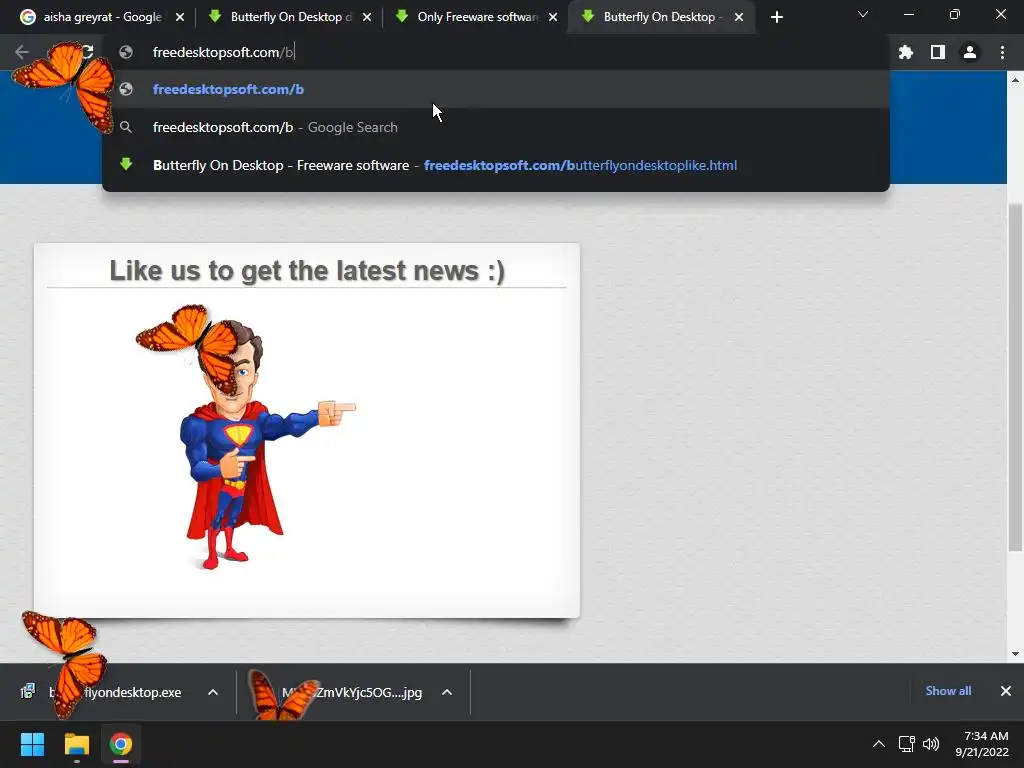Select the freedesktopsoft.com/b URL suggestion
1024x768 pixels.
pos(496,89)
